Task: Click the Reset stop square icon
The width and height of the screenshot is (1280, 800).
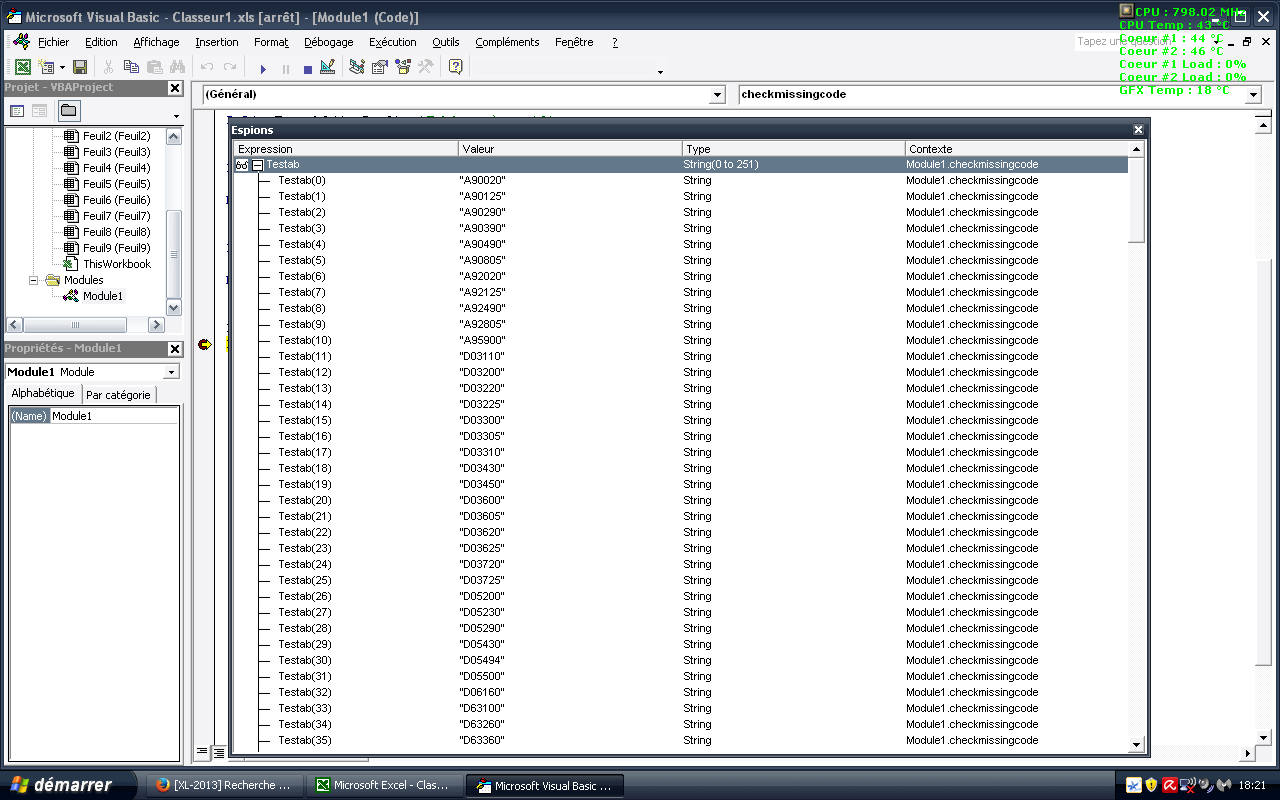Action: tap(308, 68)
